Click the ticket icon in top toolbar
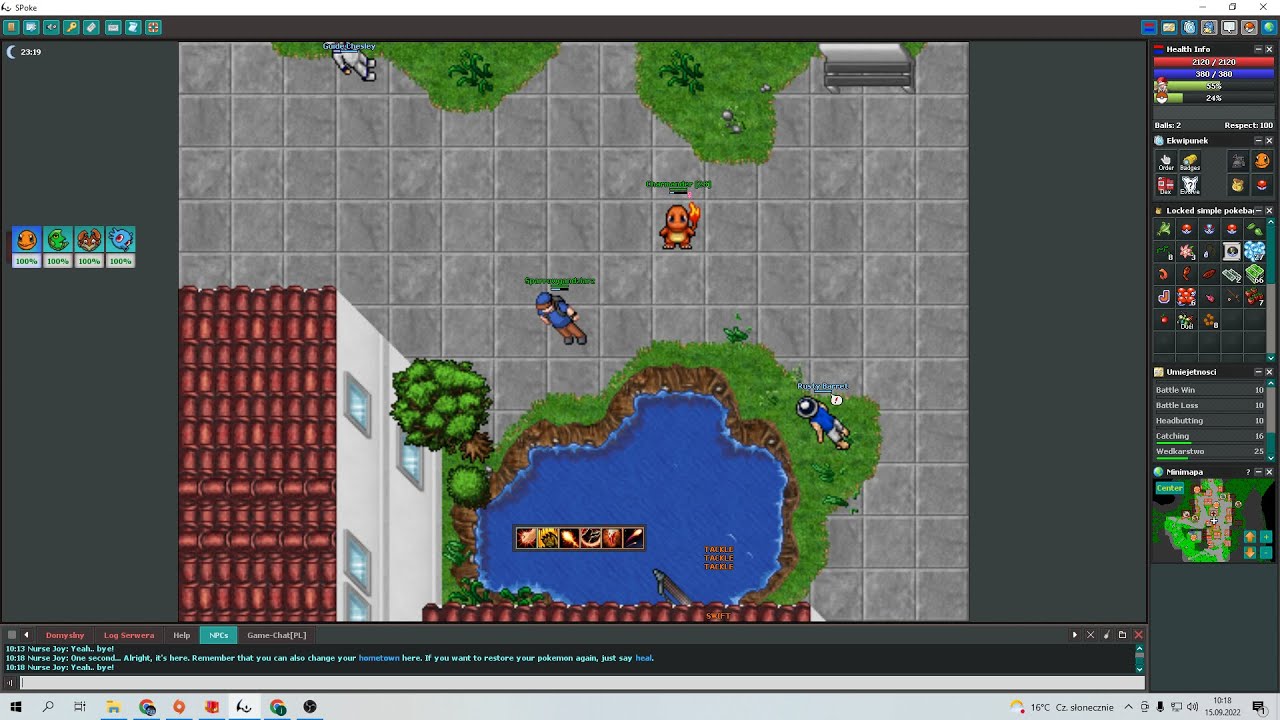Screen dimensions: 1280x720 click(x=92, y=27)
